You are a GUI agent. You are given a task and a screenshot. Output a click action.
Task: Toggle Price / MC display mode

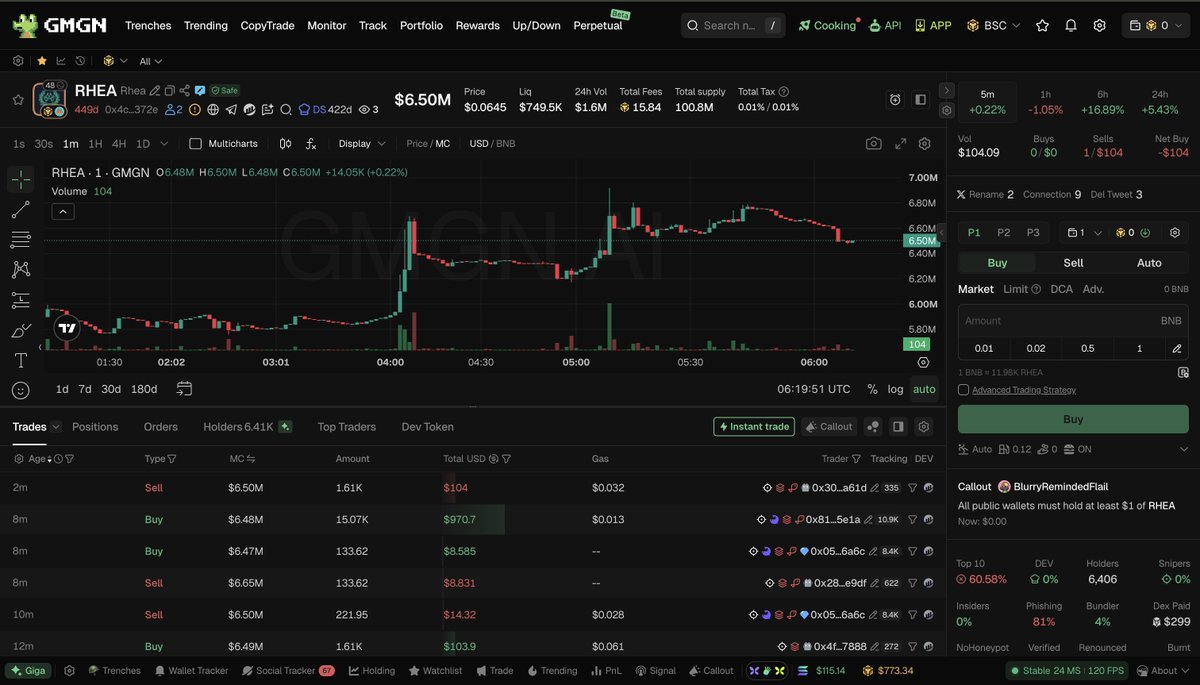pos(428,144)
